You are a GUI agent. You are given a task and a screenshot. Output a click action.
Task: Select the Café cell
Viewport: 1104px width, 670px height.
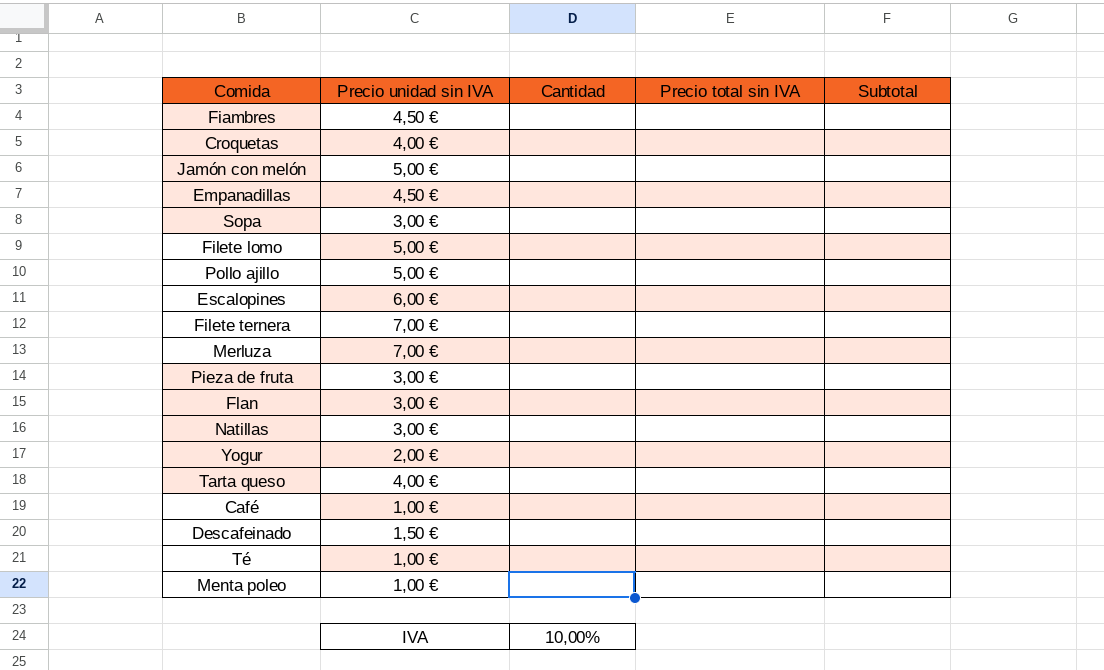(x=242, y=507)
